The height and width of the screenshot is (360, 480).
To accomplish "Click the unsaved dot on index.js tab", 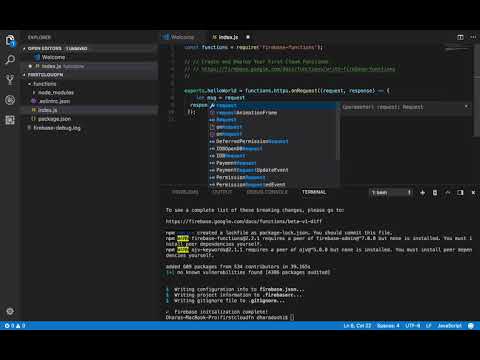I will [248, 37].
